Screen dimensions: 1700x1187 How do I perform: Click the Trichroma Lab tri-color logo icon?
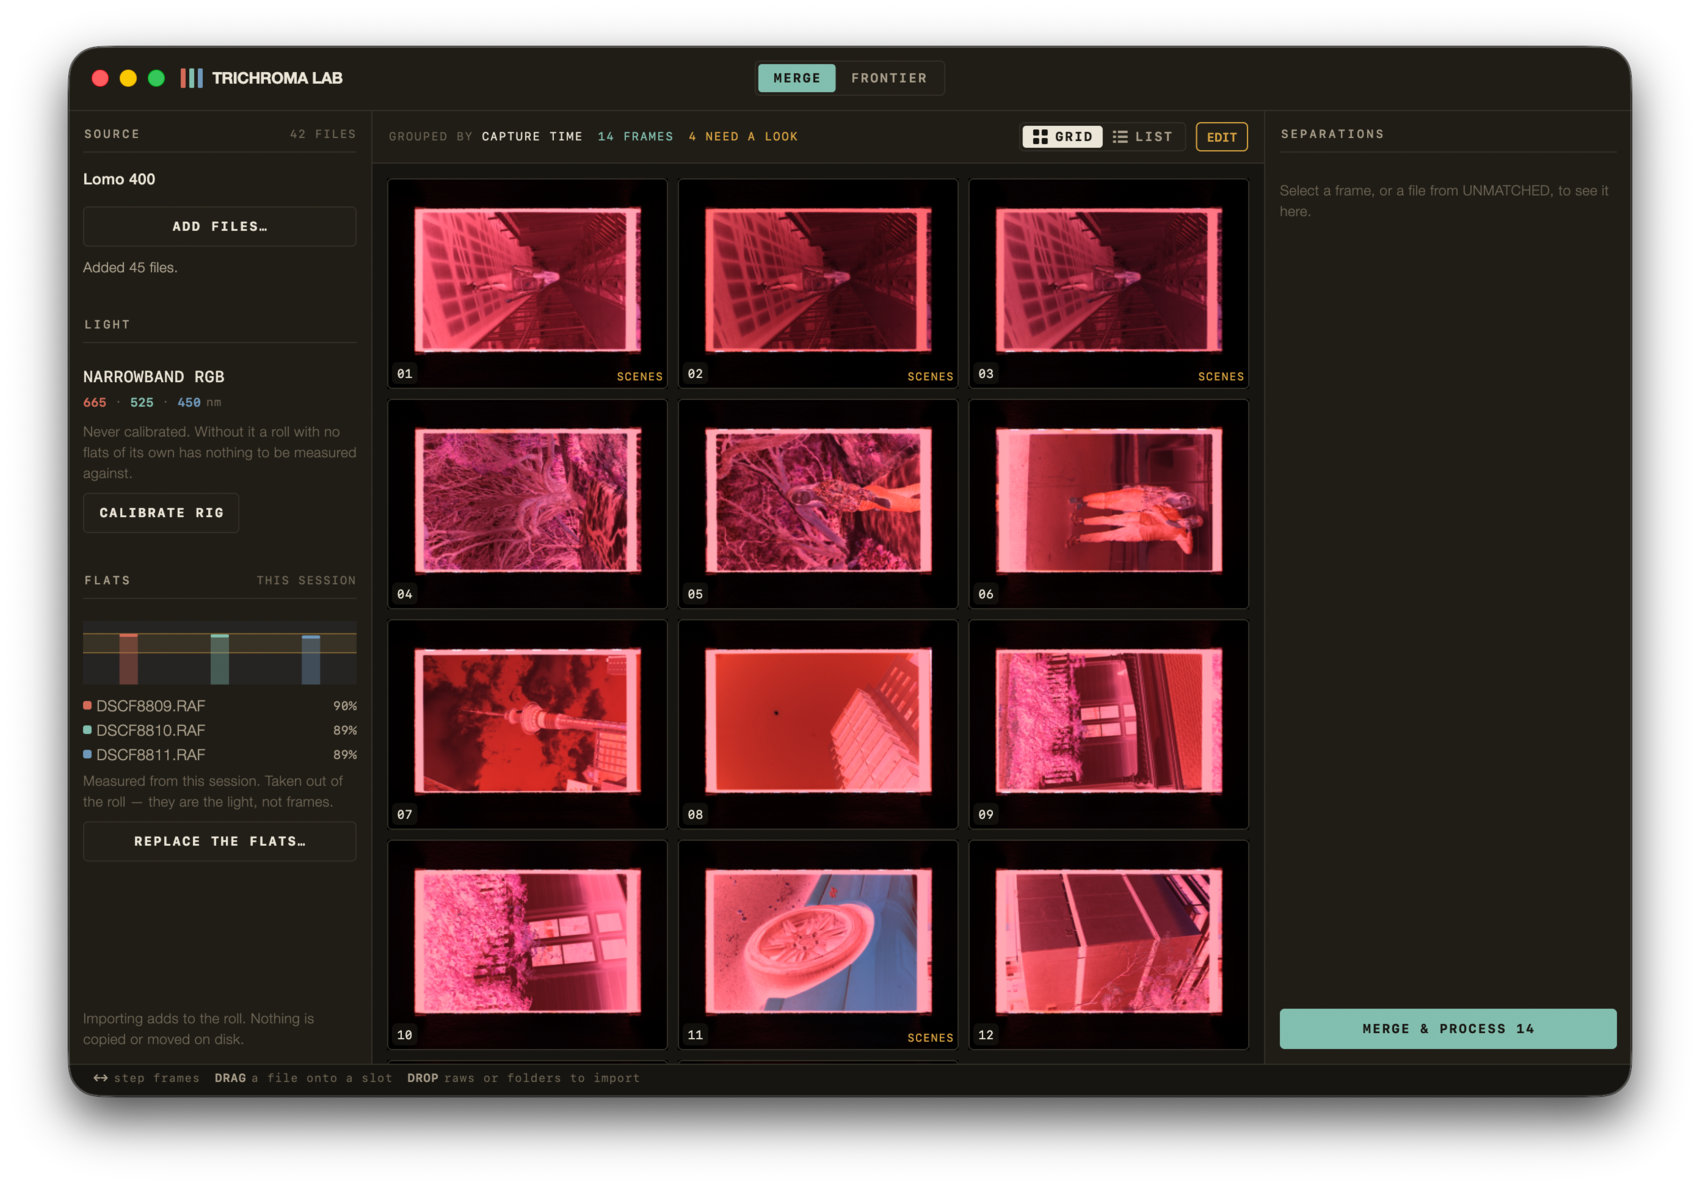pyautogui.click(x=191, y=78)
